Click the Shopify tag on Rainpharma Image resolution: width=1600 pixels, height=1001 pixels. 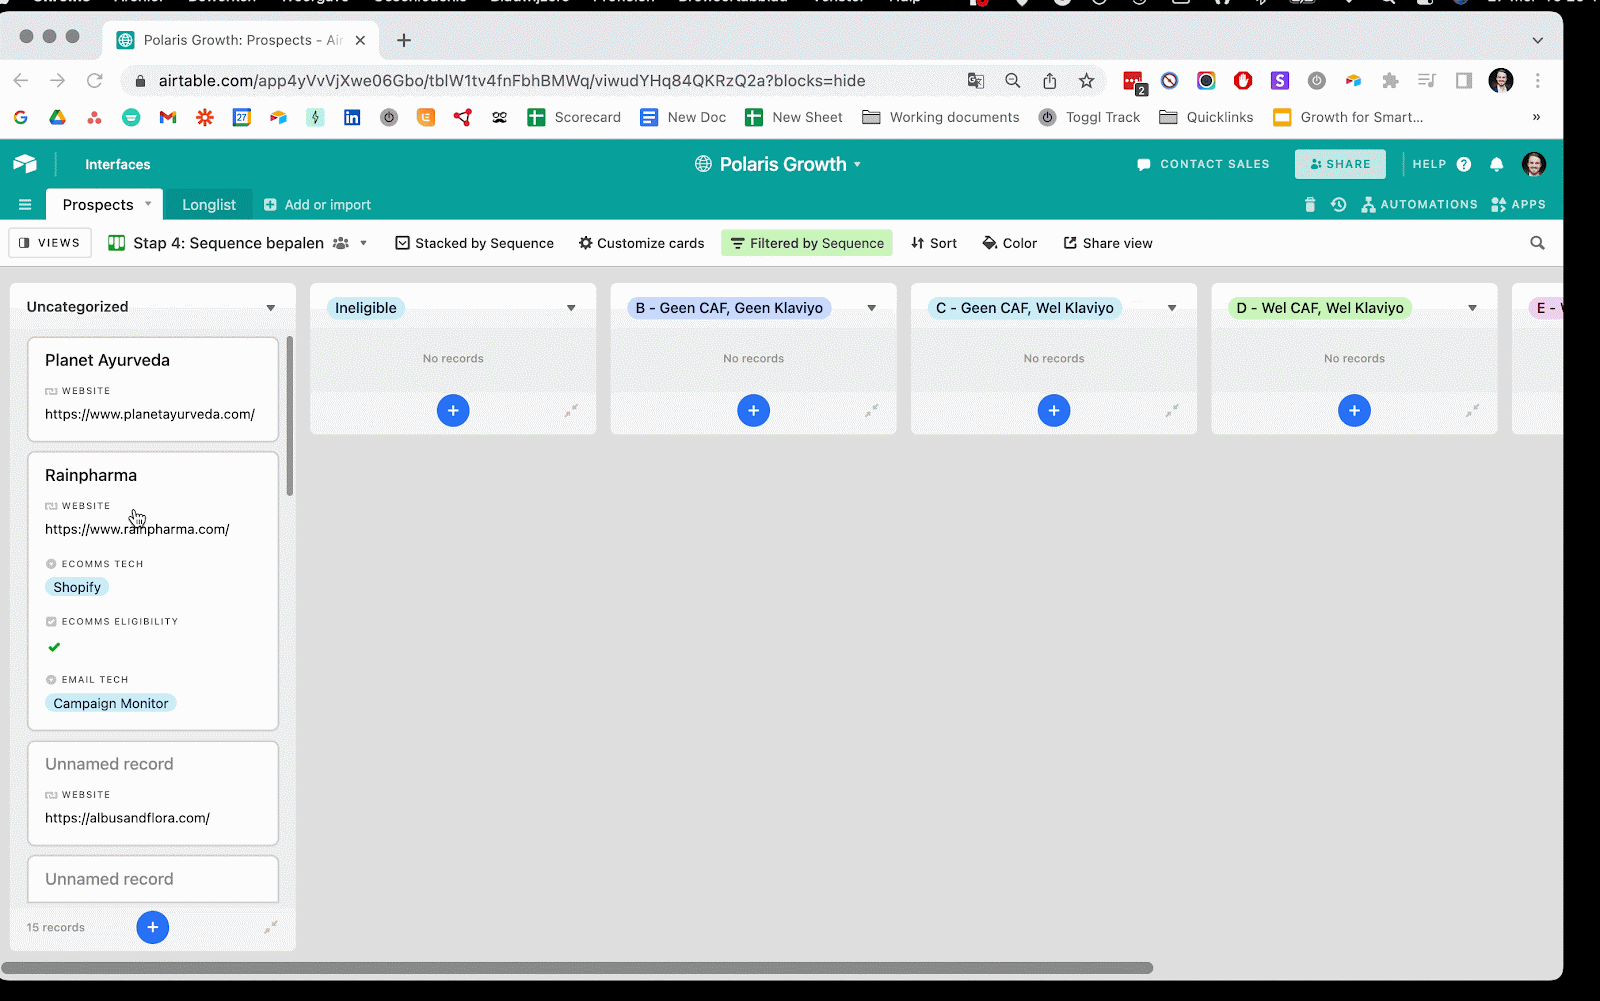click(x=77, y=587)
